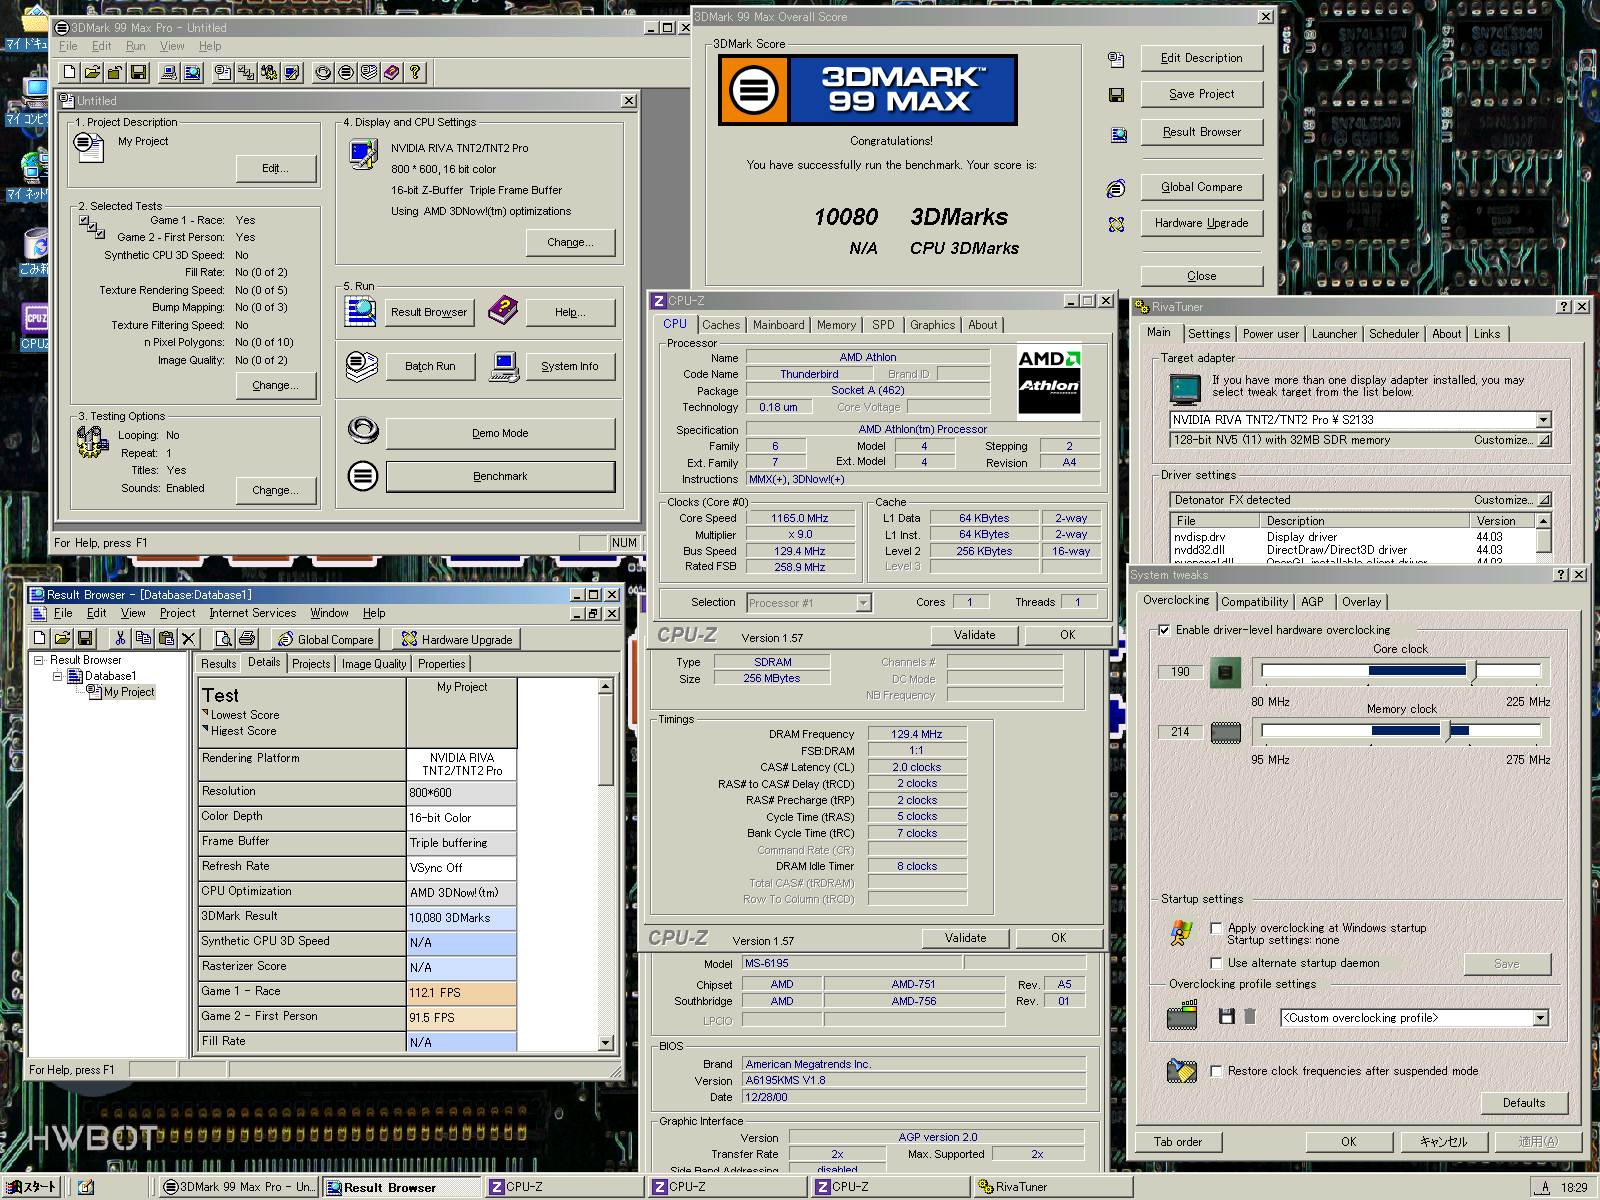Click the Batch Run stack icon in 3DMark toolbar
This screenshot has width=1600, height=1200.
369,72
